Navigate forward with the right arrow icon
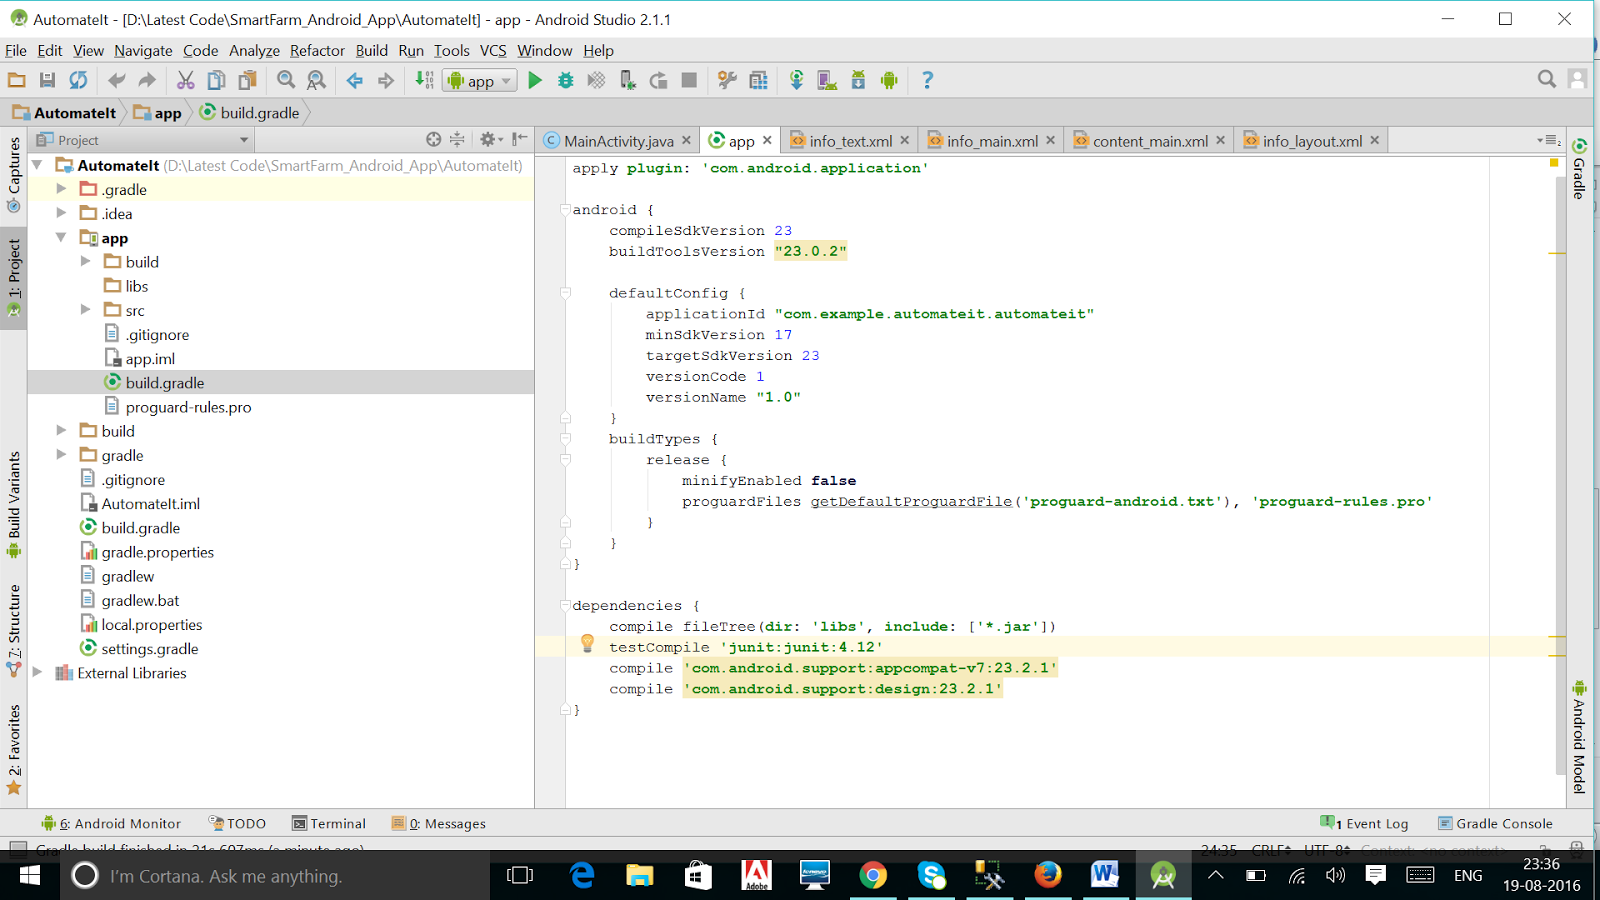Image resolution: width=1600 pixels, height=900 pixels. 386,80
